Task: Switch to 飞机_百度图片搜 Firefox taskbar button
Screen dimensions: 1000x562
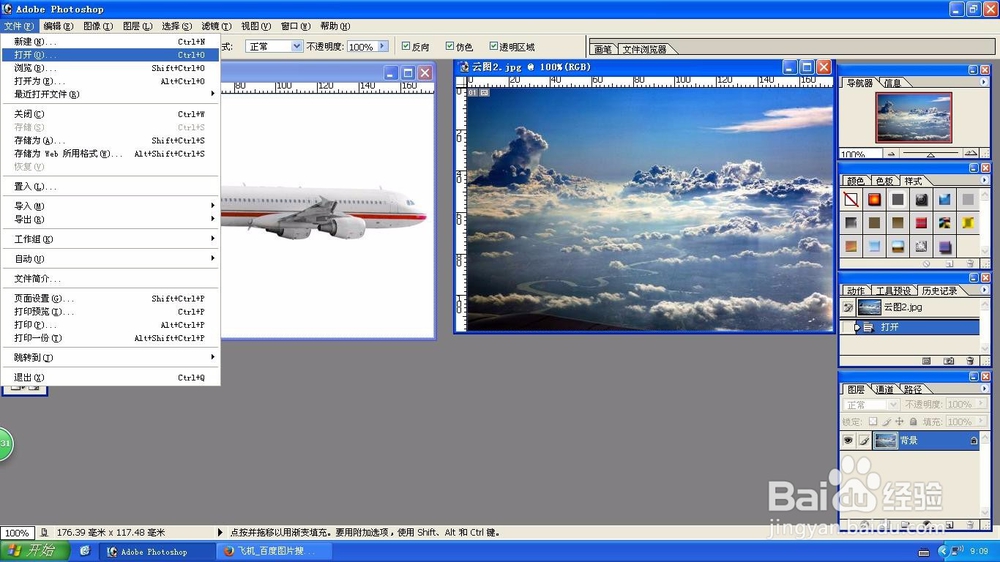Action: click(274, 551)
